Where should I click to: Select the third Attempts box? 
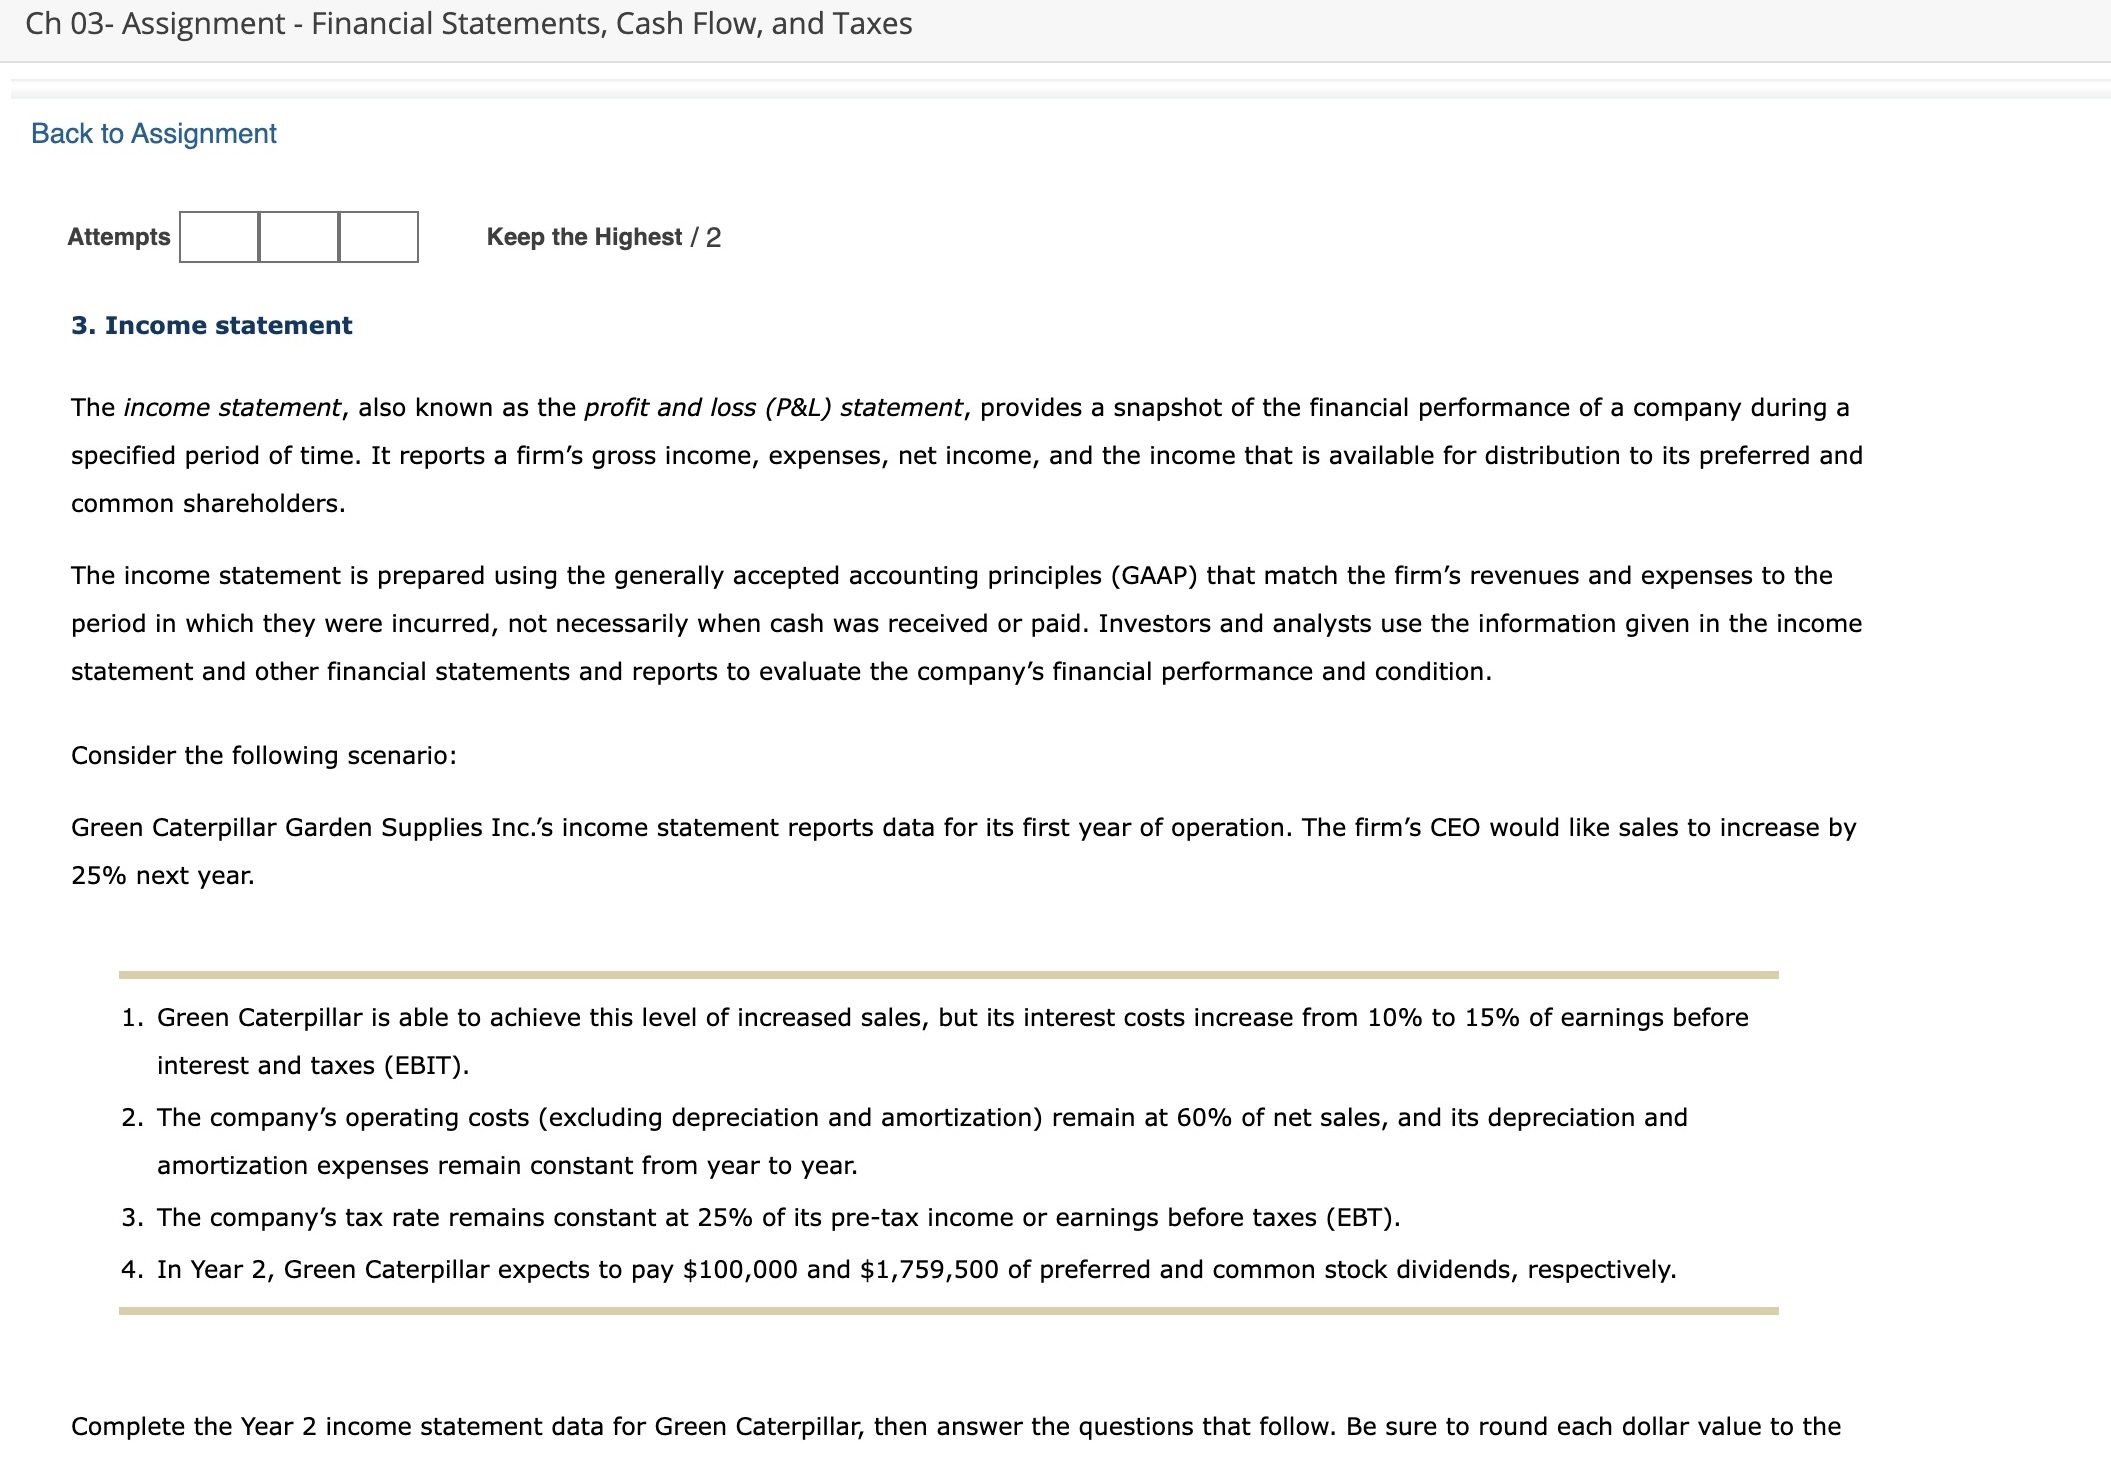tap(379, 237)
